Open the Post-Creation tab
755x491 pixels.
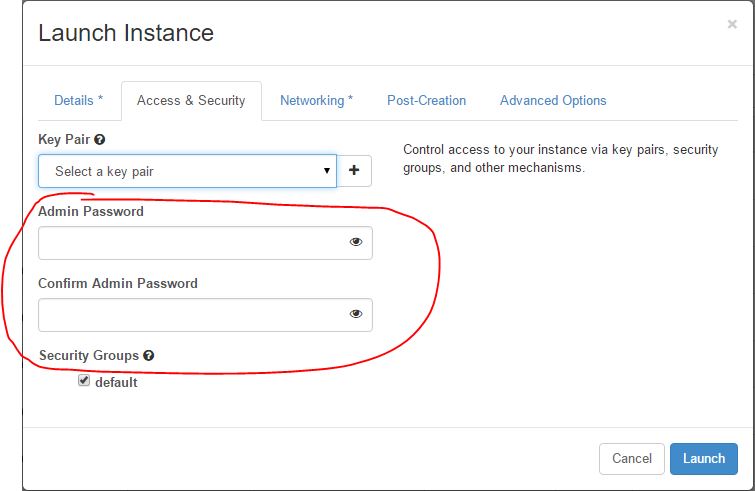[427, 100]
